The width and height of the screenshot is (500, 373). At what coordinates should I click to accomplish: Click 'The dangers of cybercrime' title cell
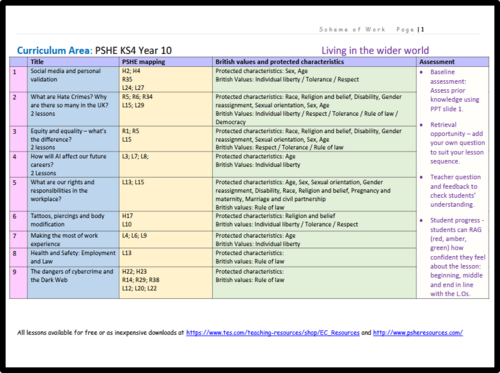(73, 282)
